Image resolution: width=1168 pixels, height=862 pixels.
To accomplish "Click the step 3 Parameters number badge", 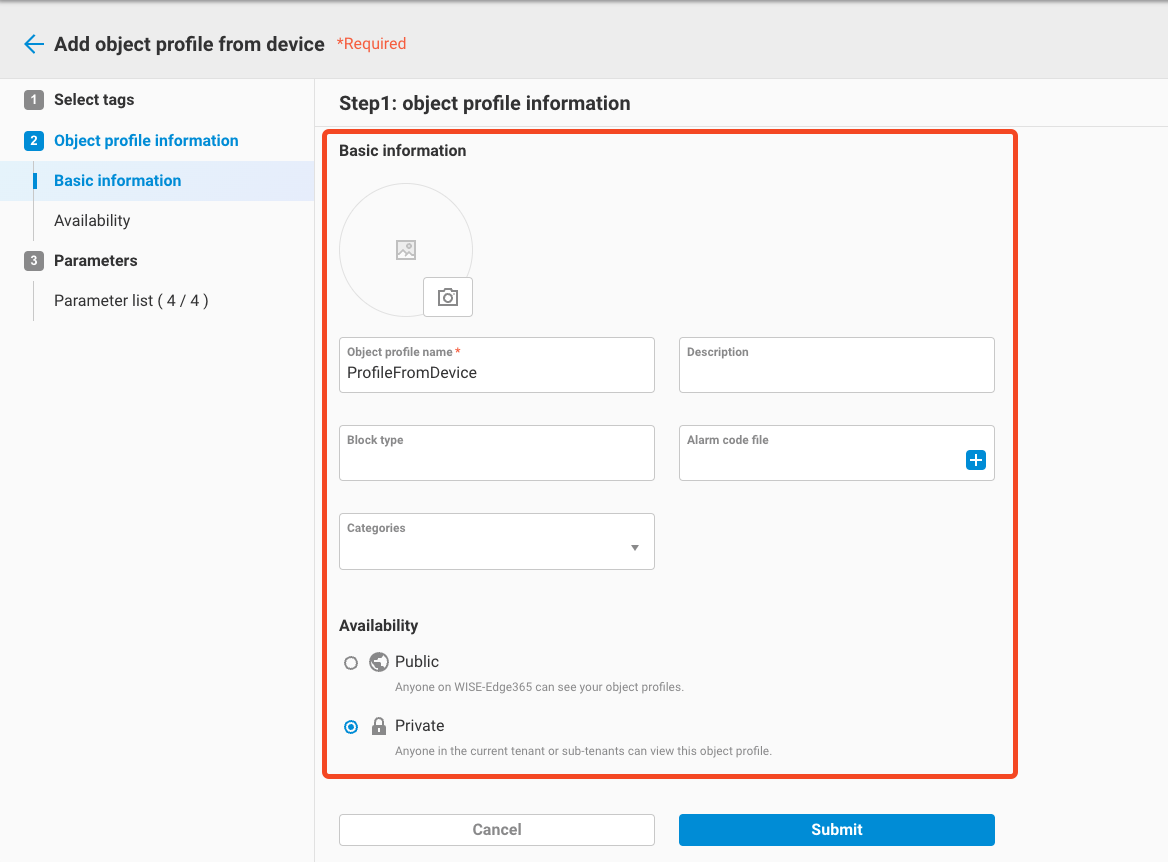I will [34, 261].
